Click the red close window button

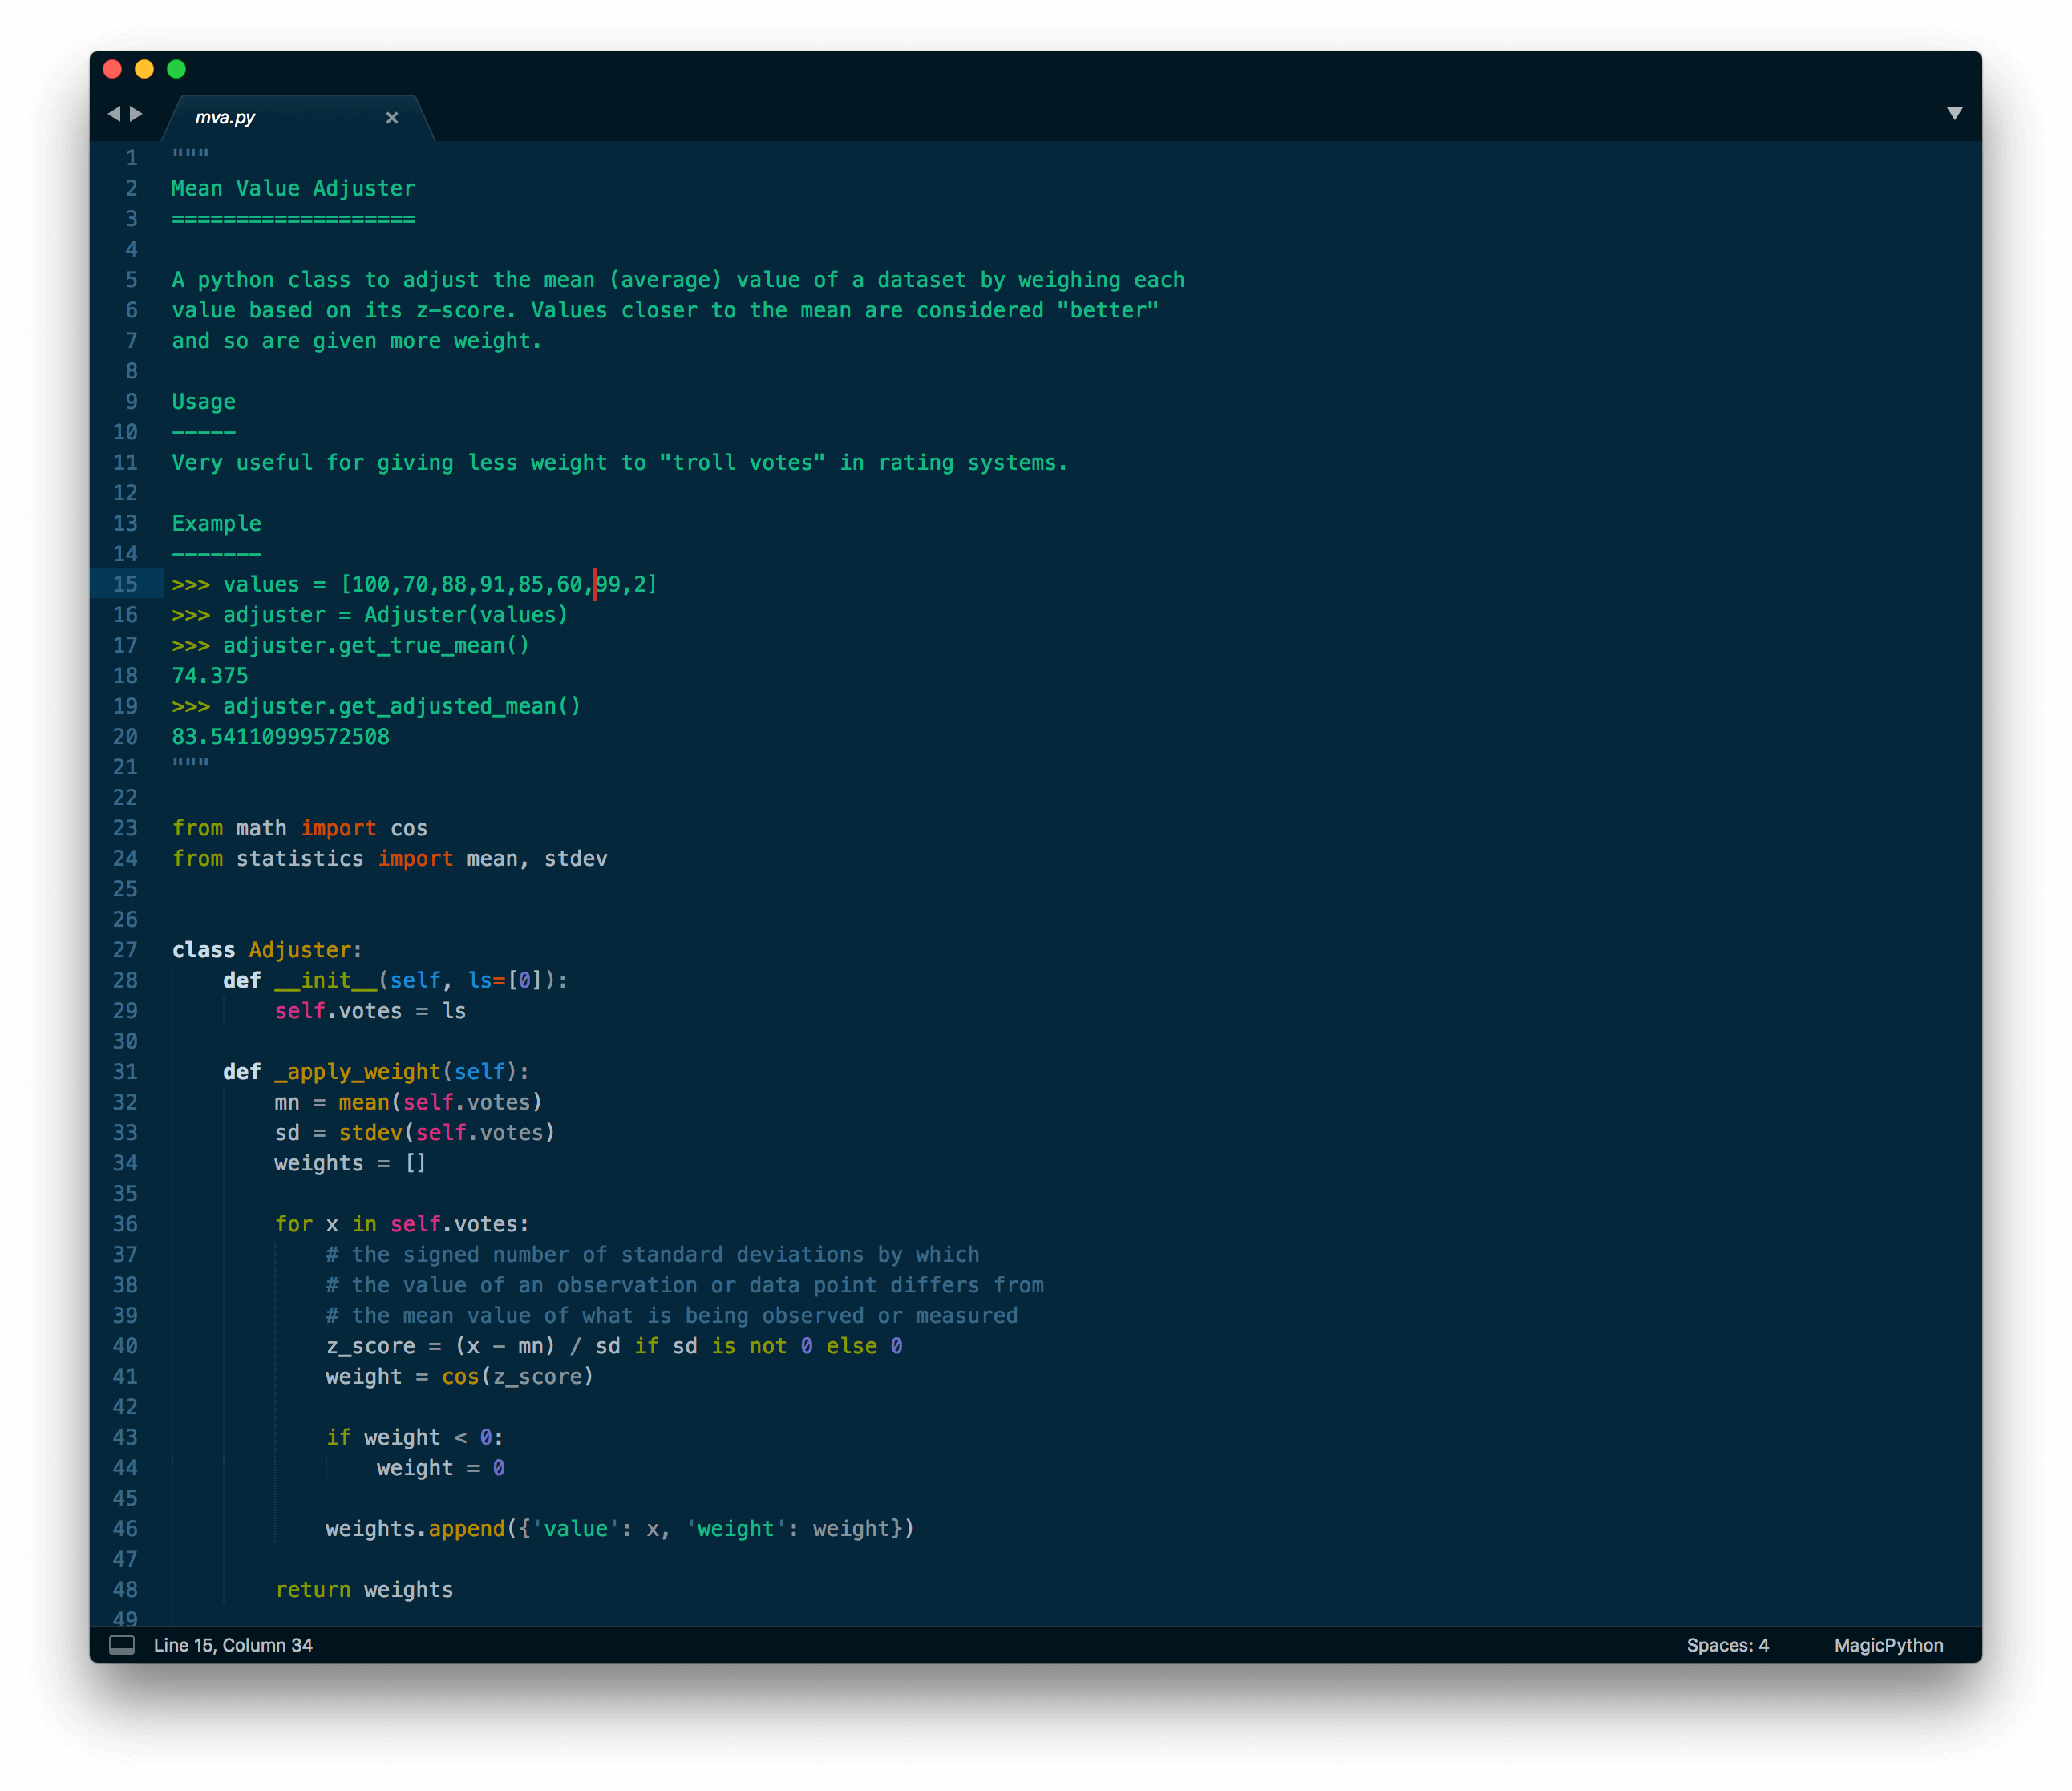pyautogui.click(x=112, y=69)
